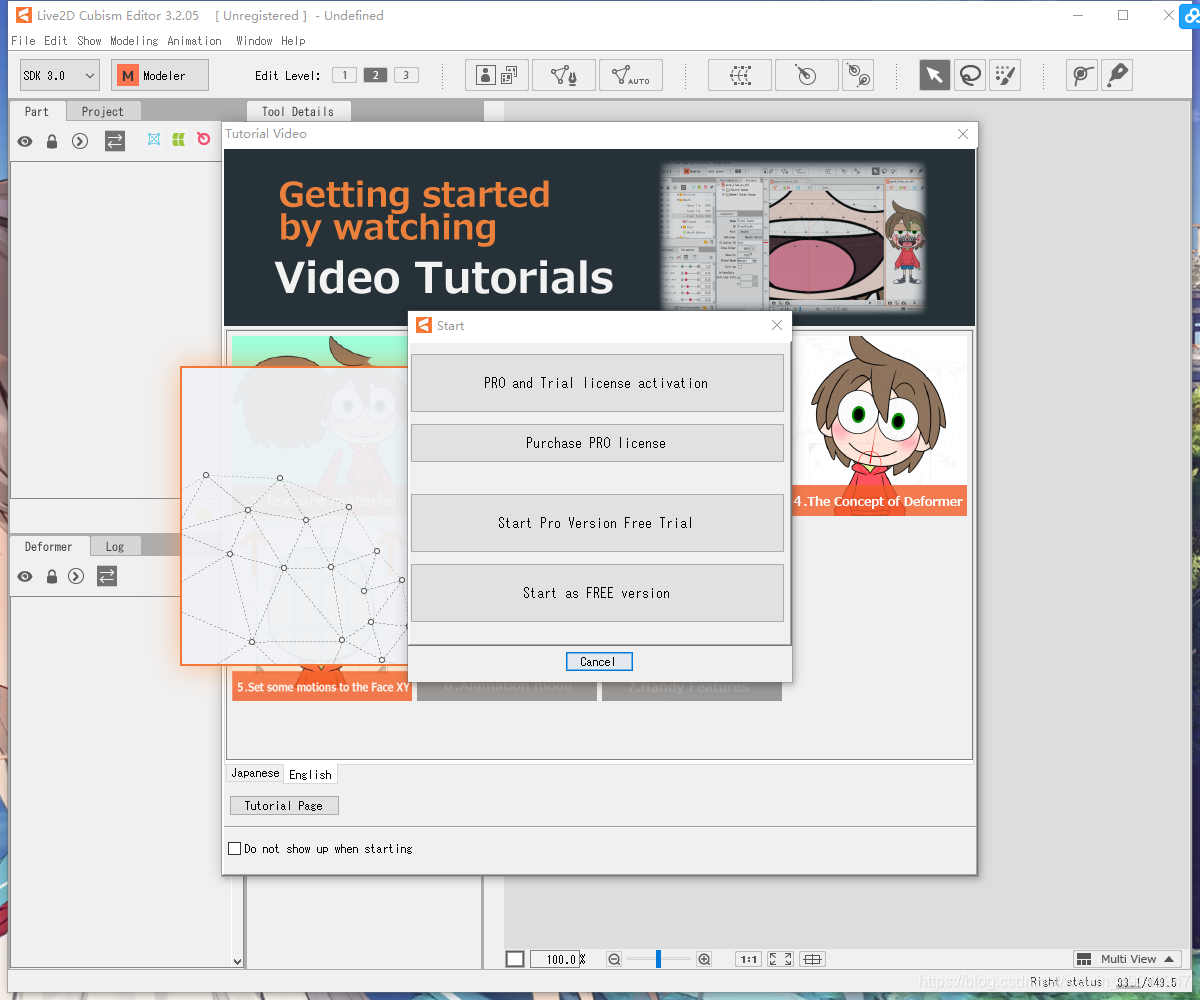Open the SDK 3.0 version dropdown
Viewport: 1200px width, 1000px height.
[60, 75]
